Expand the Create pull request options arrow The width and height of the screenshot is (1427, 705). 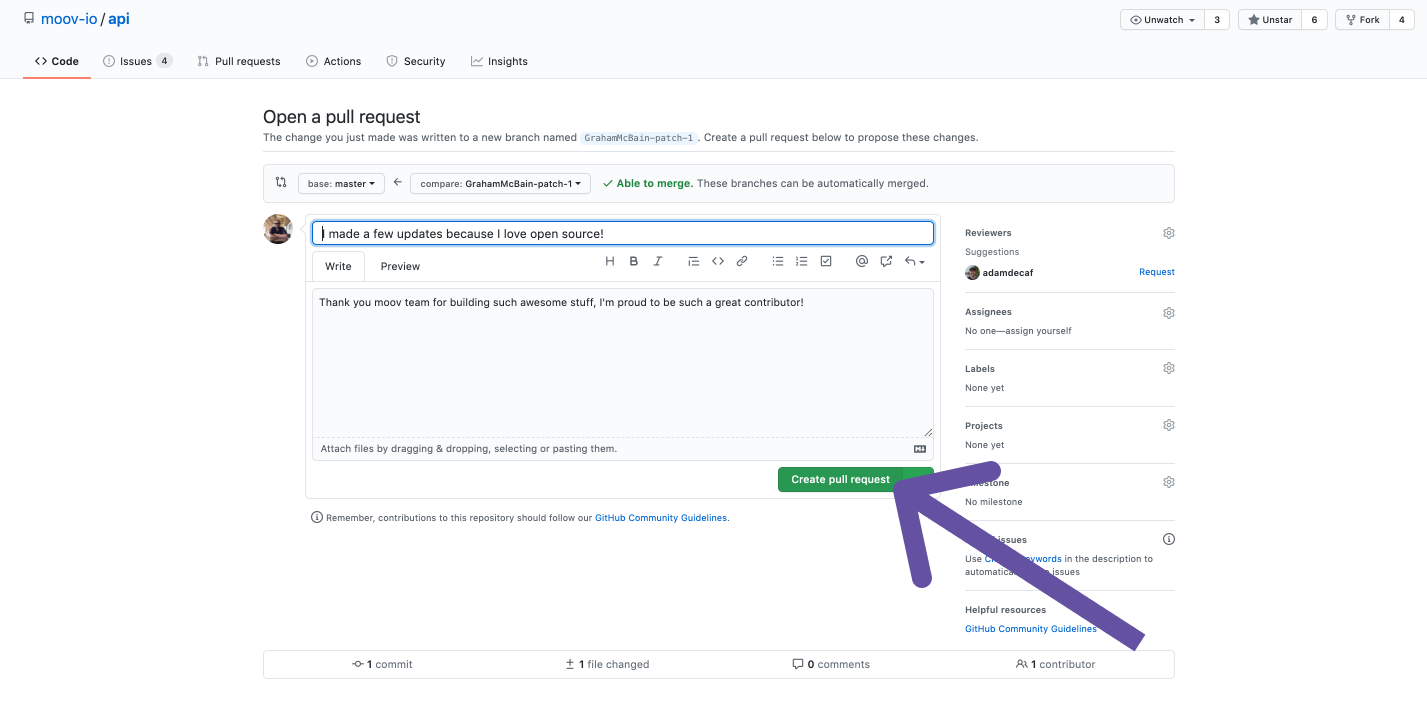coord(919,480)
